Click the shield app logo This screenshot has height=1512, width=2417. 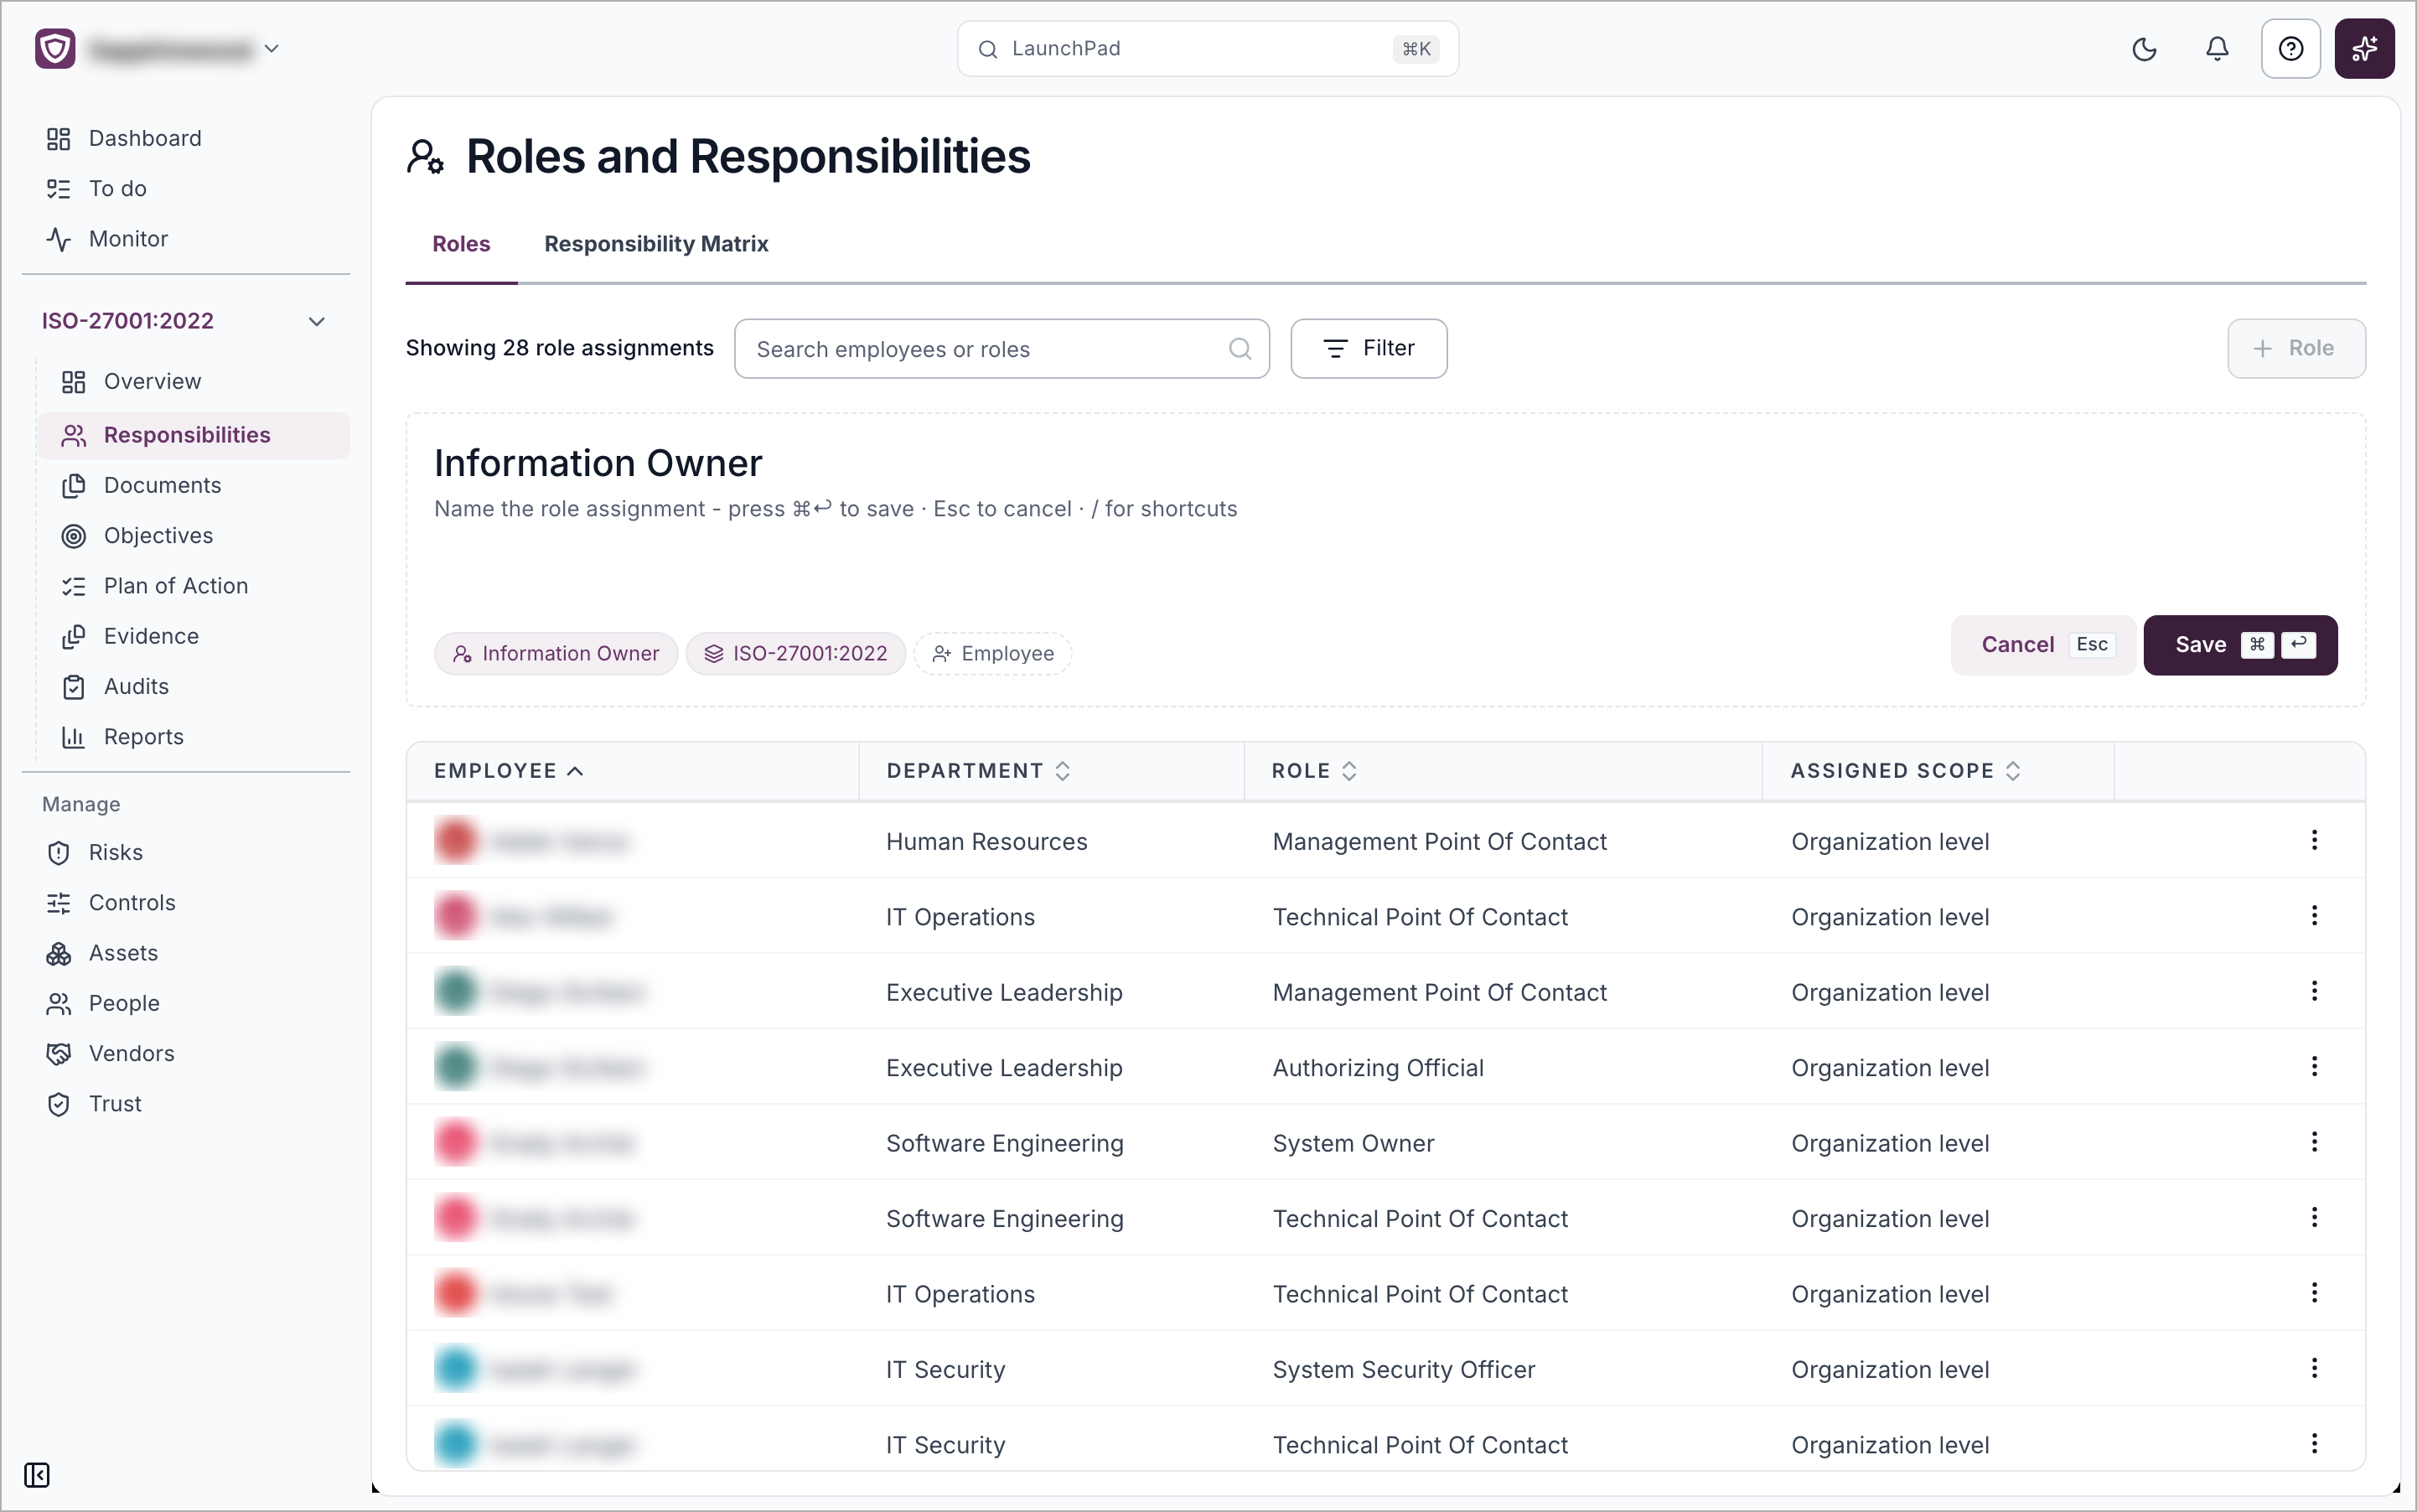click(55, 49)
